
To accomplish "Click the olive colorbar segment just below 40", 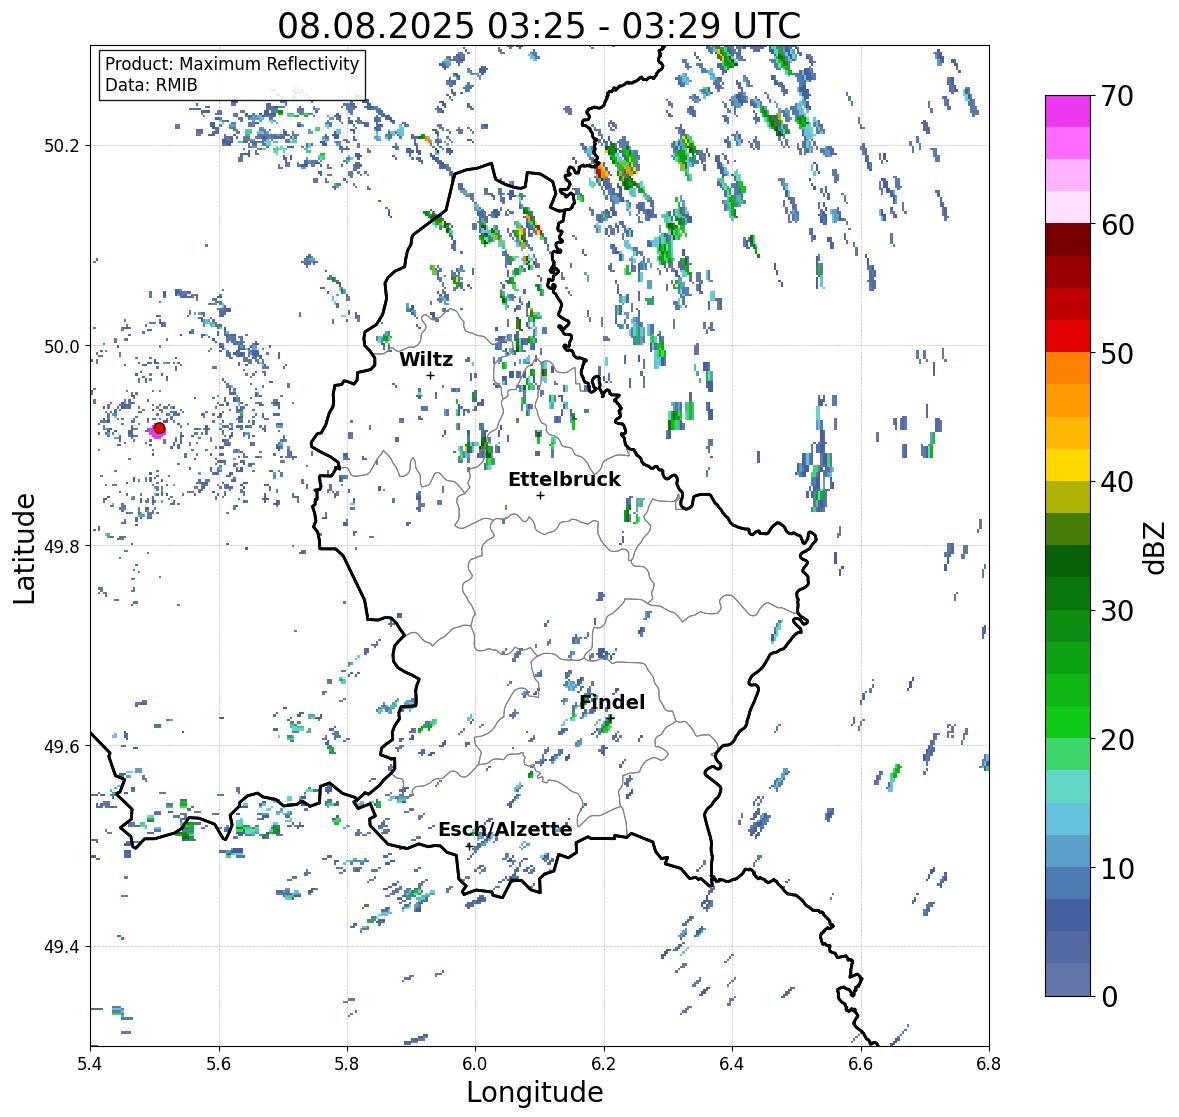I will coord(1068,497).
